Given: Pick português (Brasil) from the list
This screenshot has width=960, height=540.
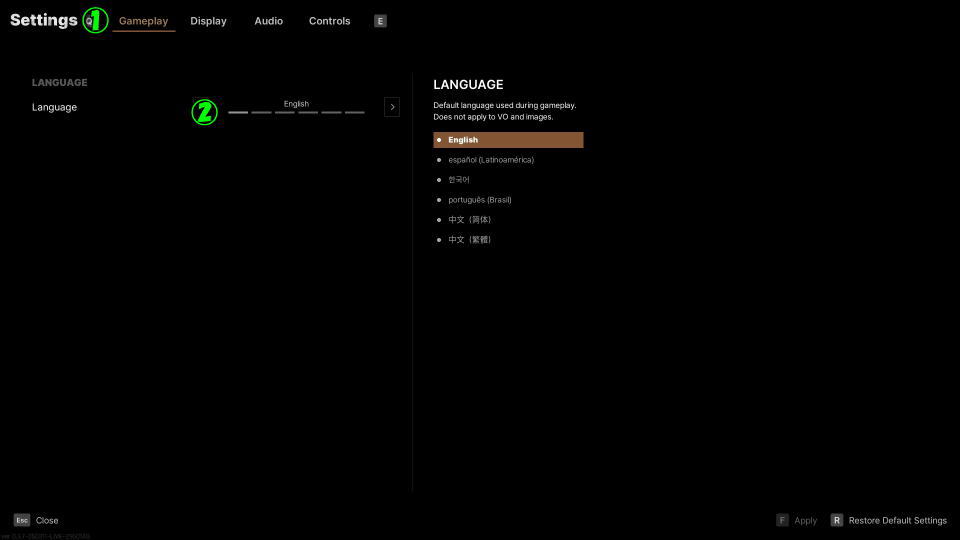Looking at the screenshot, I should (480, 200).
